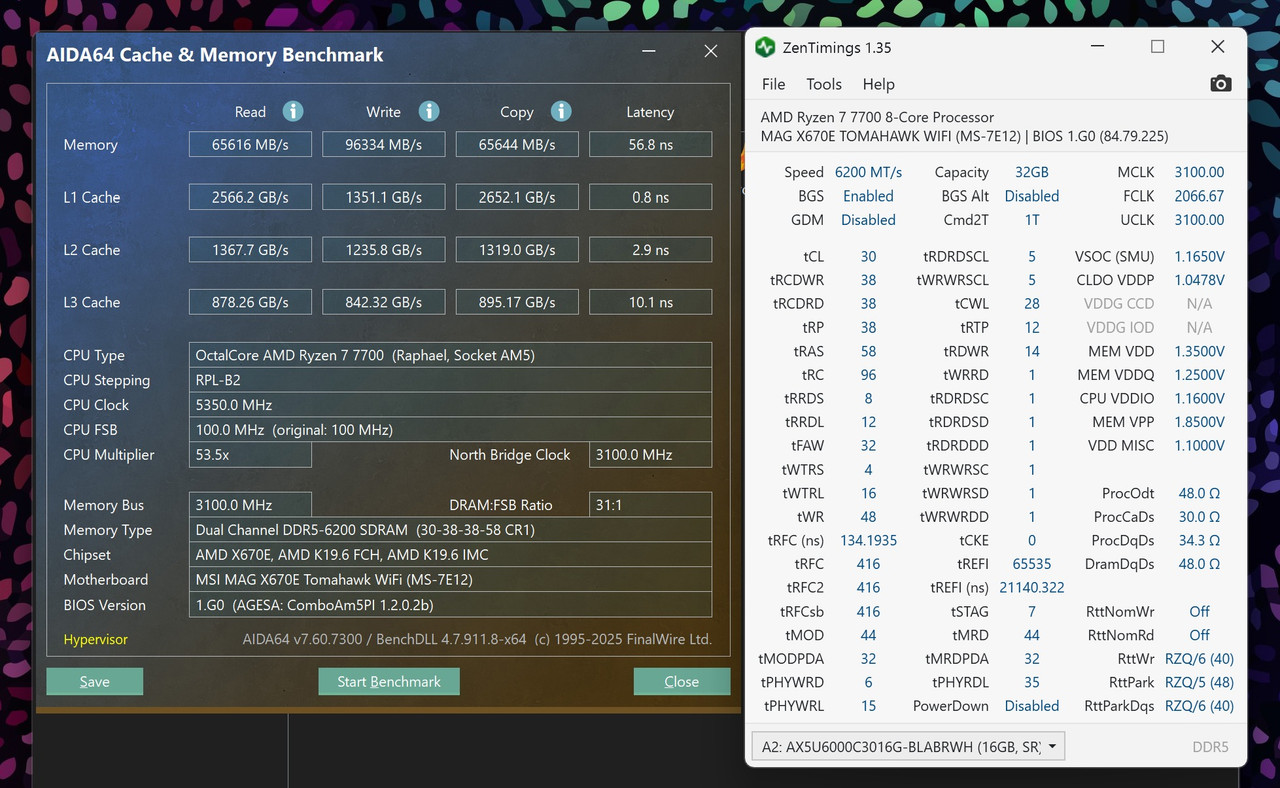Click the Close button in AIDA64
This screenshot has width=1280, height=788.
click(x=682, y=681)
